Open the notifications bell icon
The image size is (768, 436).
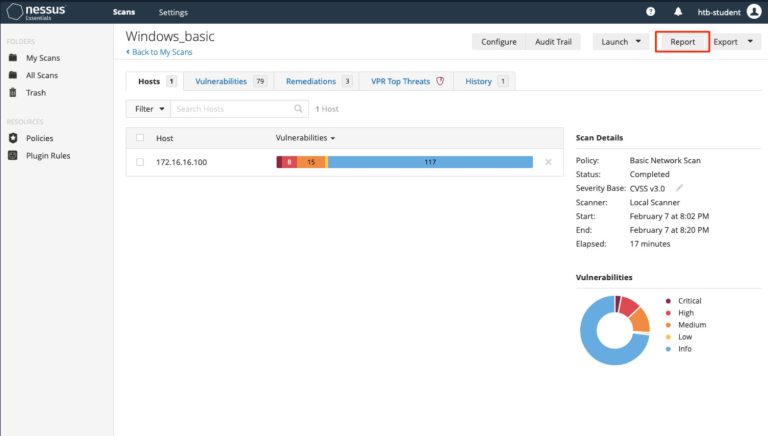[x=678, y=12]
